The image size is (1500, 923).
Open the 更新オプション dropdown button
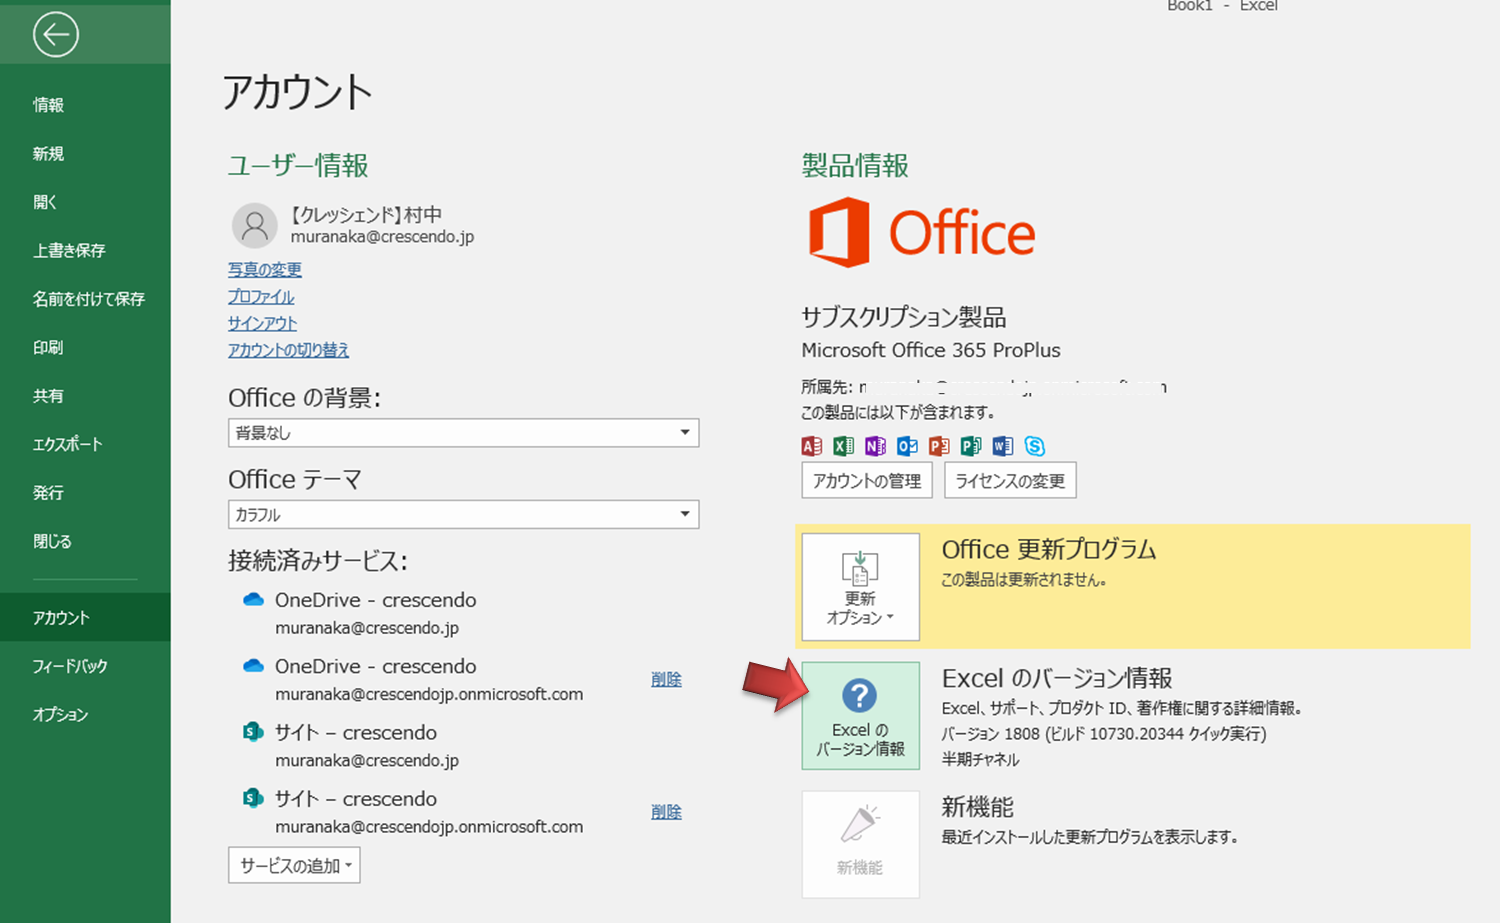(x=860, y=587)
